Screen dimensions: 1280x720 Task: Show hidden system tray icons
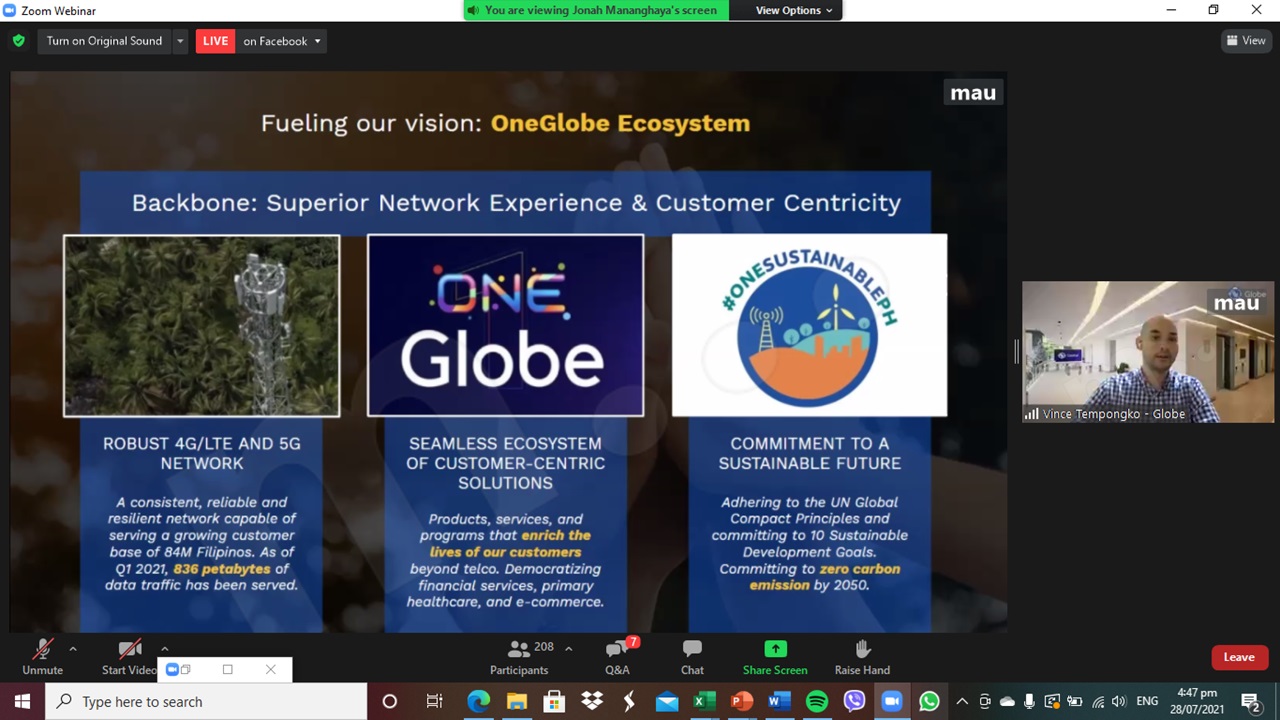962,701
